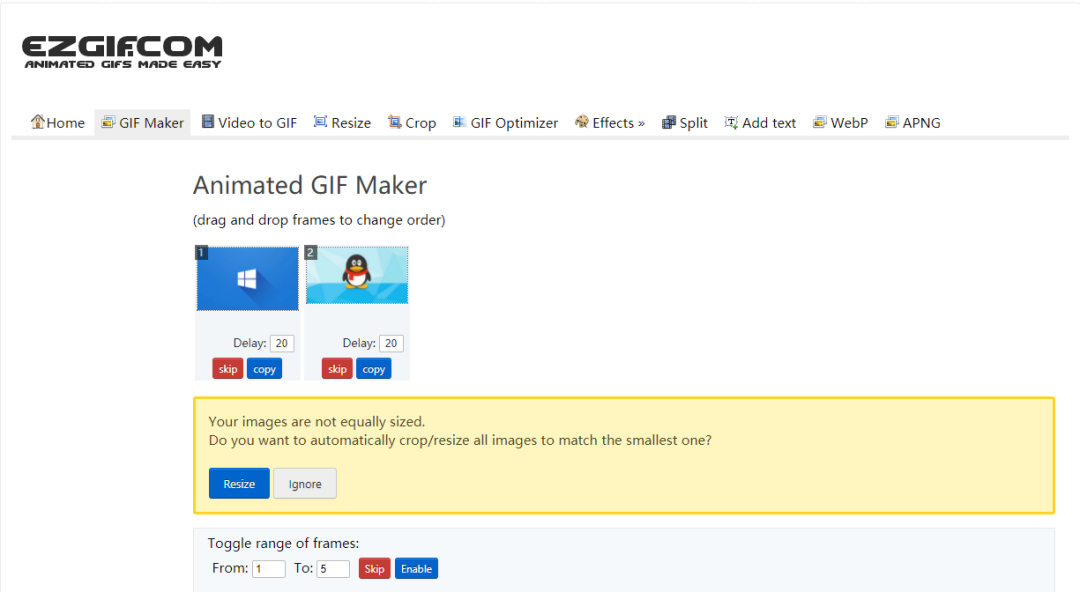
Task: Click '(drag and drop frames to change order)' text
Action: pos(319,220)
